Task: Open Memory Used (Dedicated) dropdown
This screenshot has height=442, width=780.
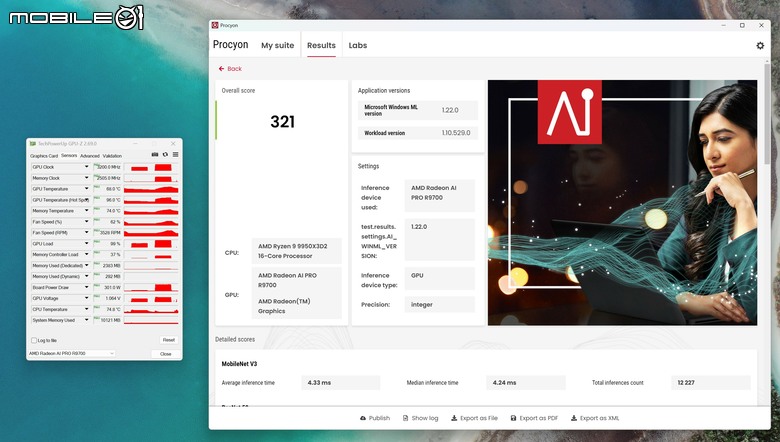Action: click(x=86, y=265)
